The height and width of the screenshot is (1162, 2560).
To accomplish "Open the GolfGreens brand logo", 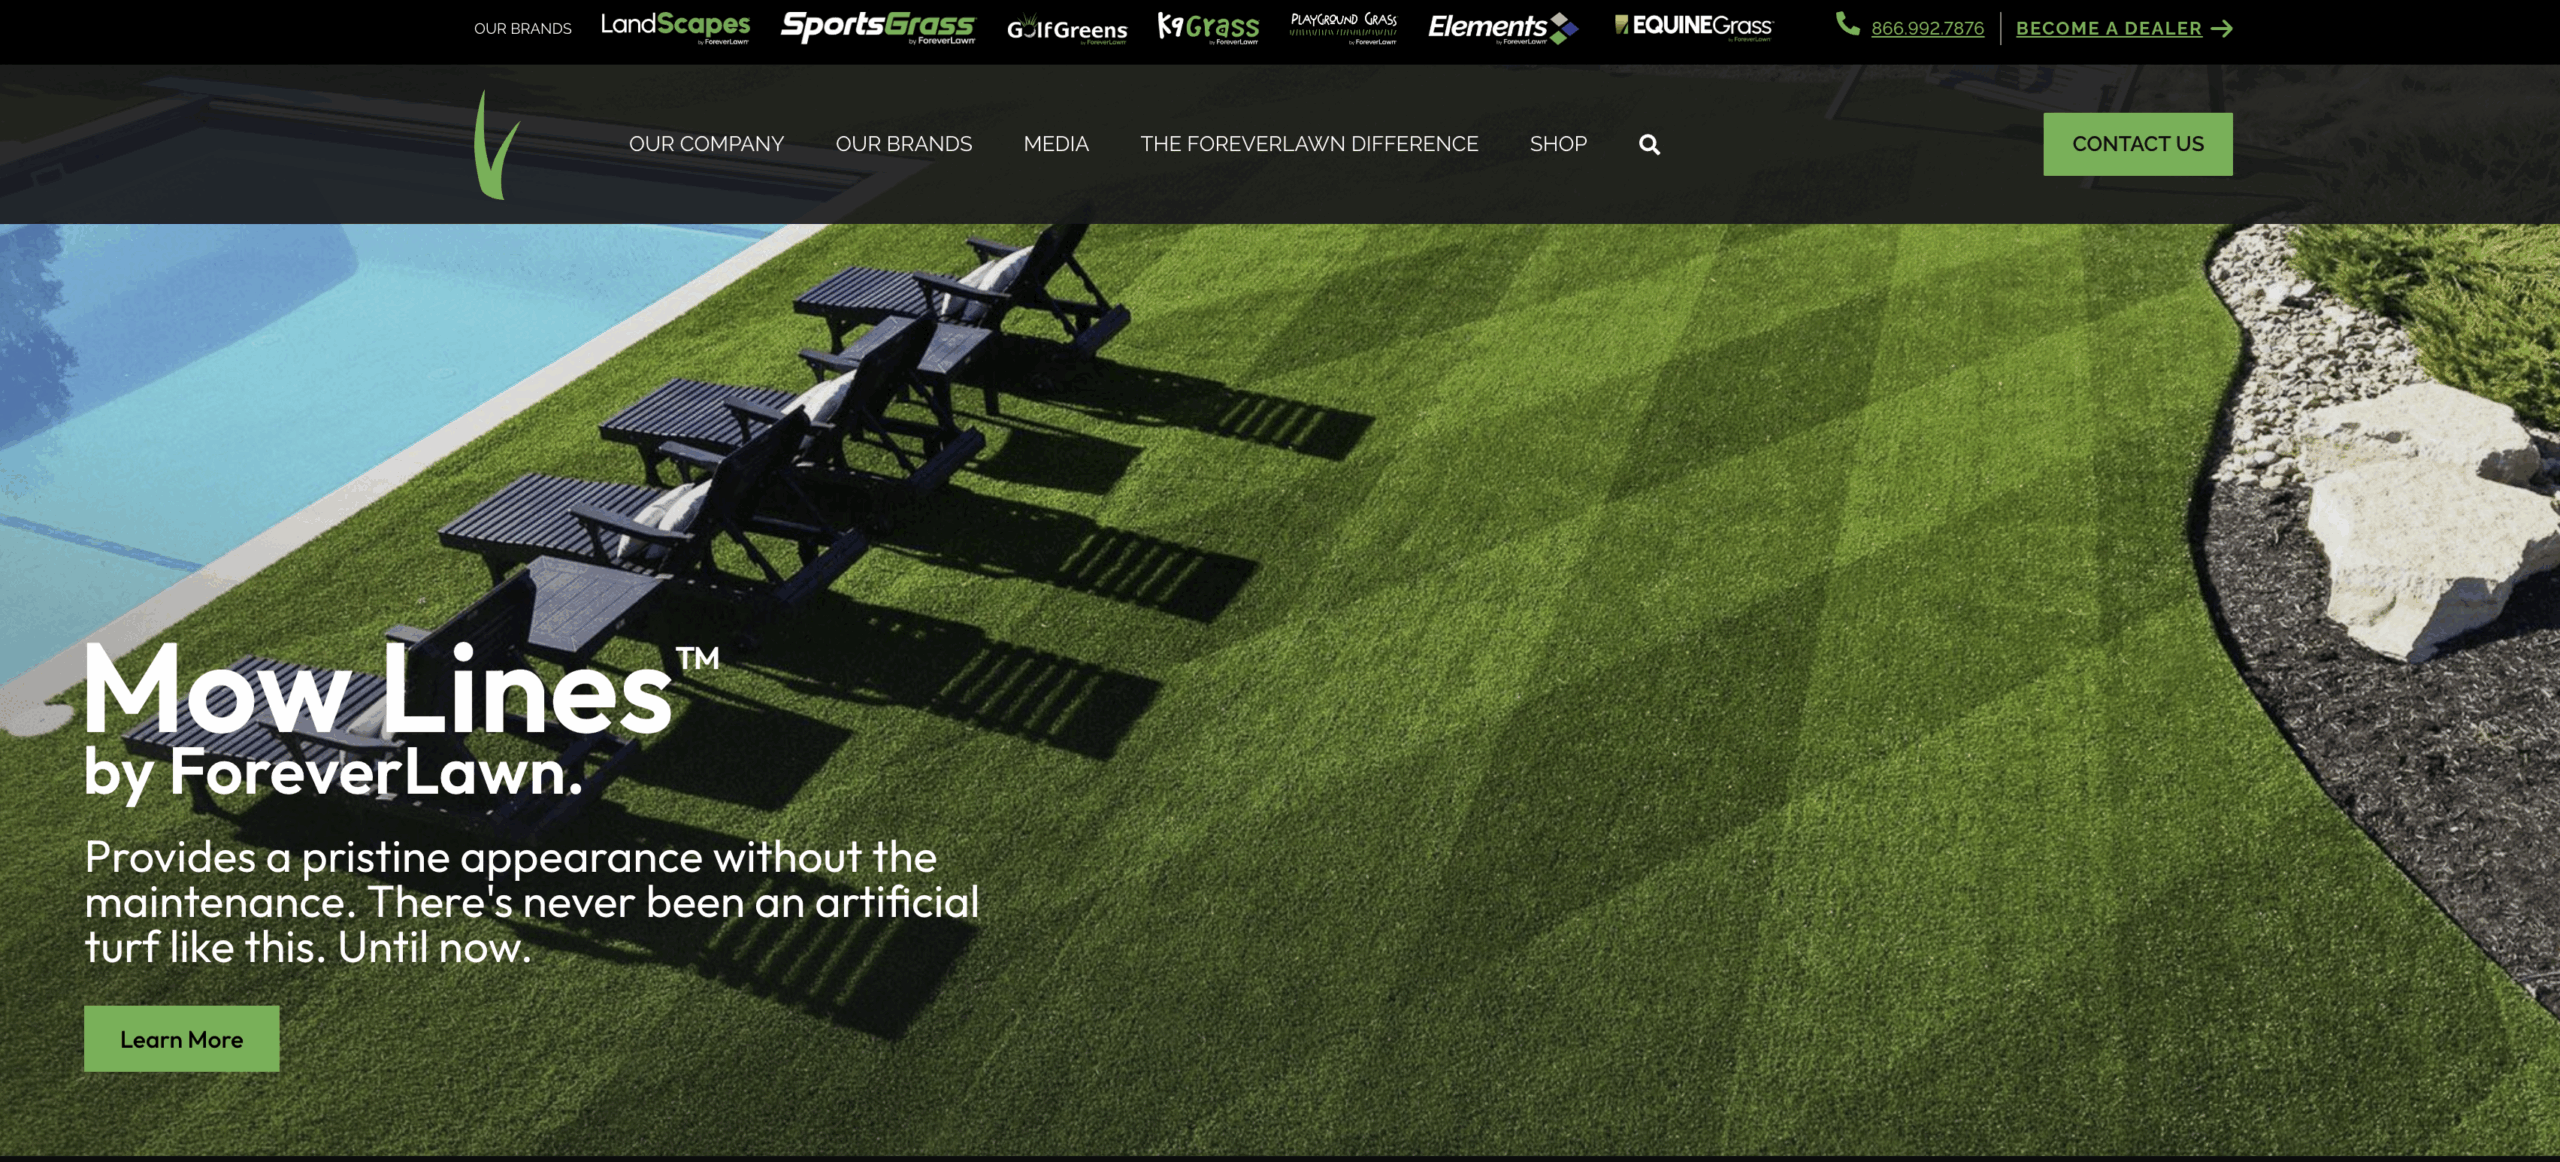I will (1067, 29).
